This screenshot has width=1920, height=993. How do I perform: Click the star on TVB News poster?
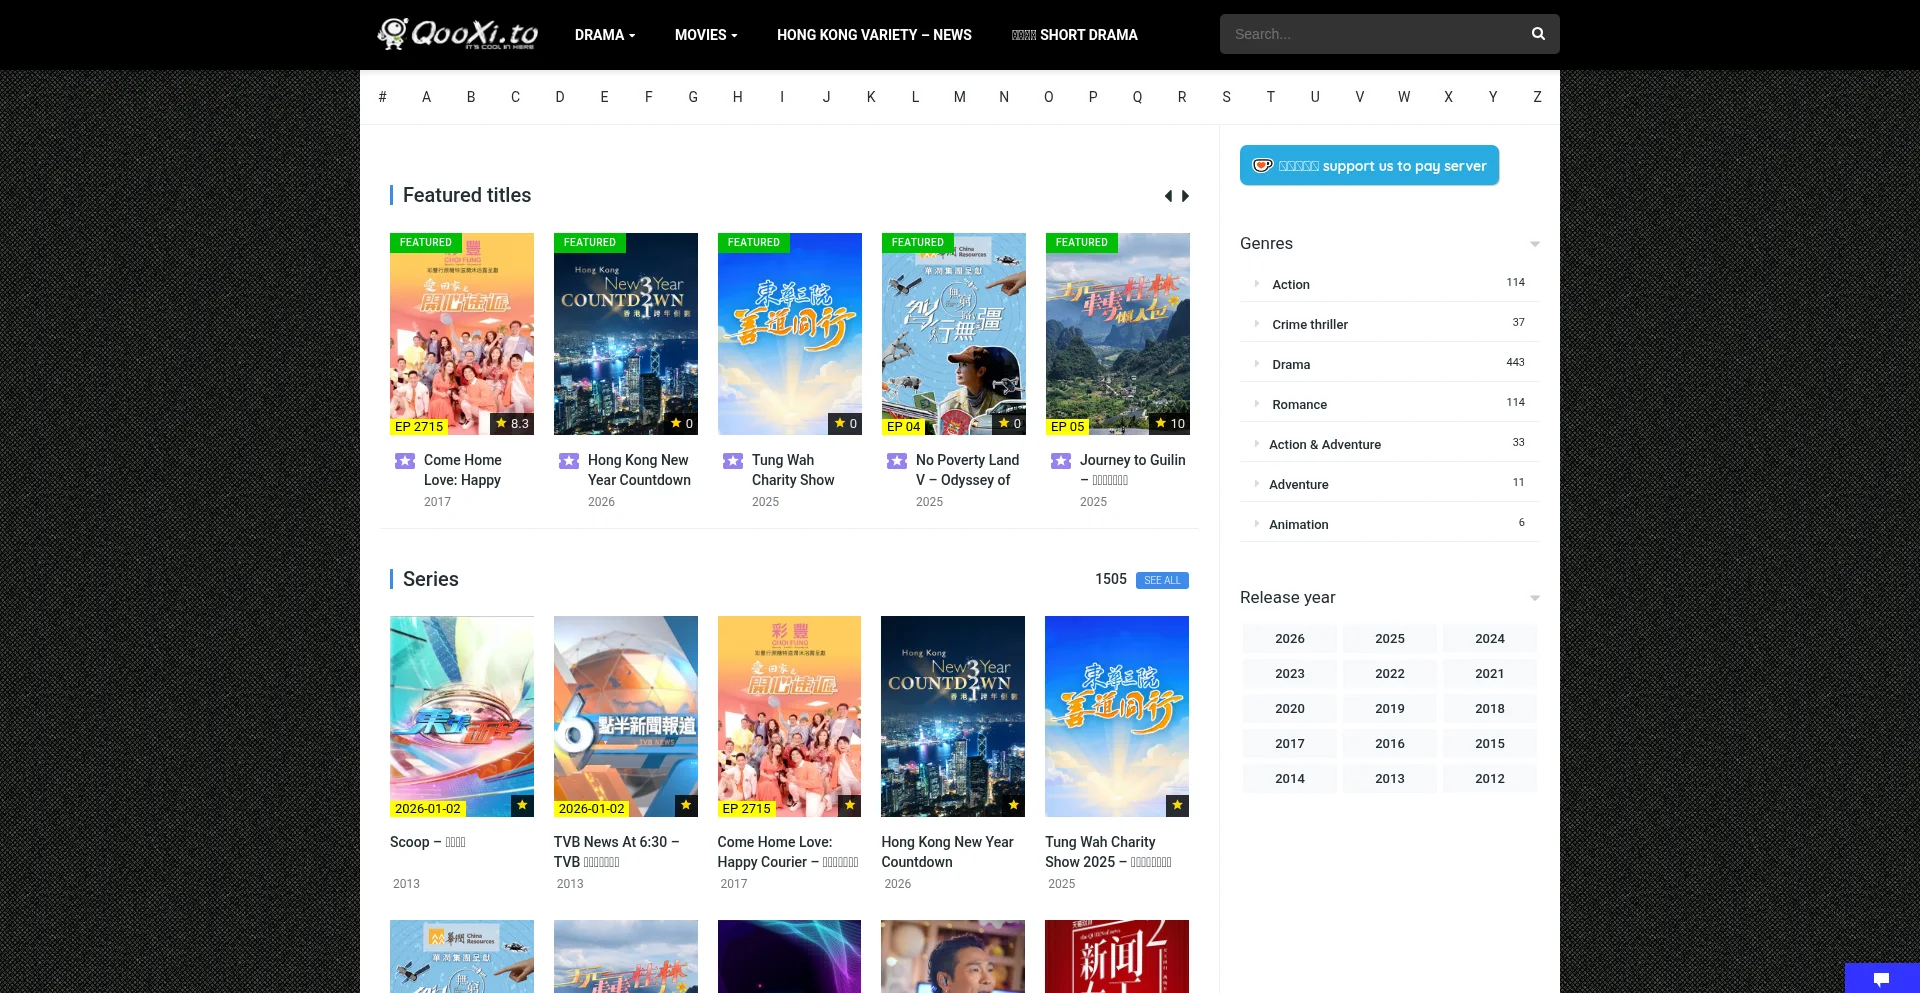(686, 805)
